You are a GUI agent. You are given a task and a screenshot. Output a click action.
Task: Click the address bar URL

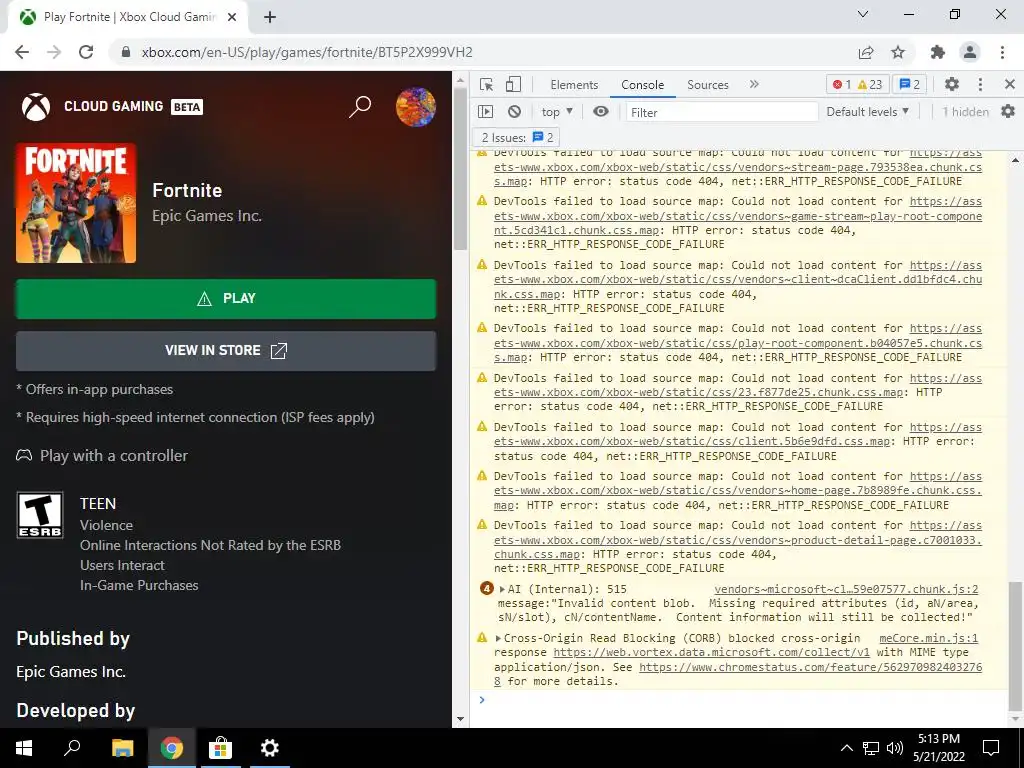click(307, 52)
